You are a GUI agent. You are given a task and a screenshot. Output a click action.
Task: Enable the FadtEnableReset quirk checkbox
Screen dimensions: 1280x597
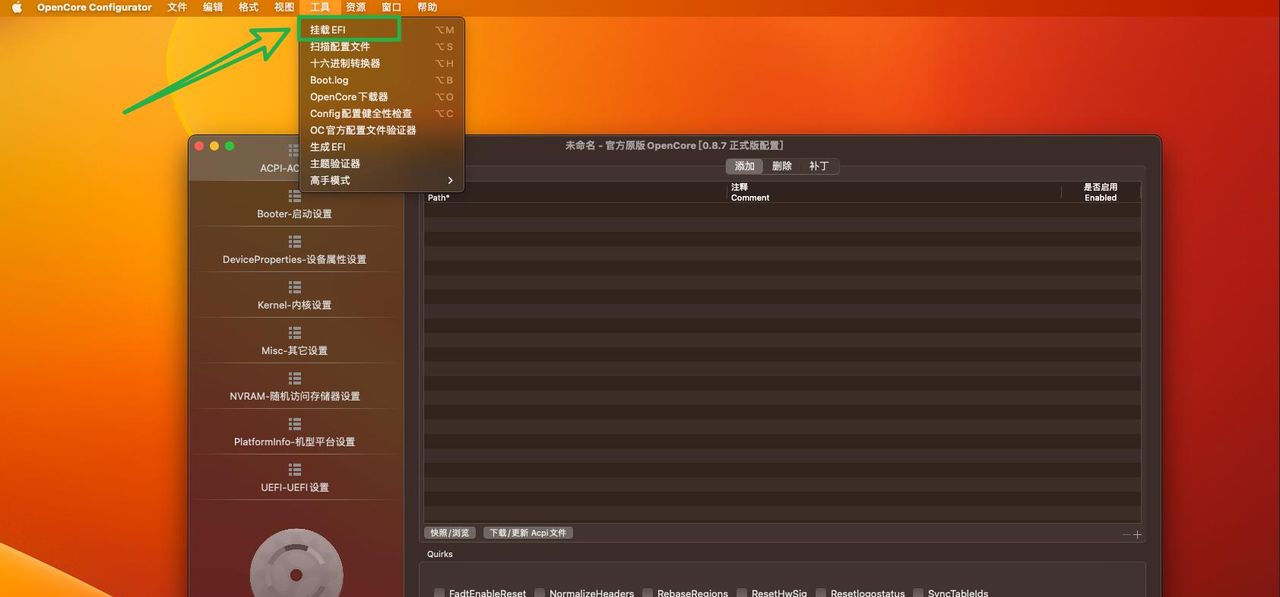point(439,593)
